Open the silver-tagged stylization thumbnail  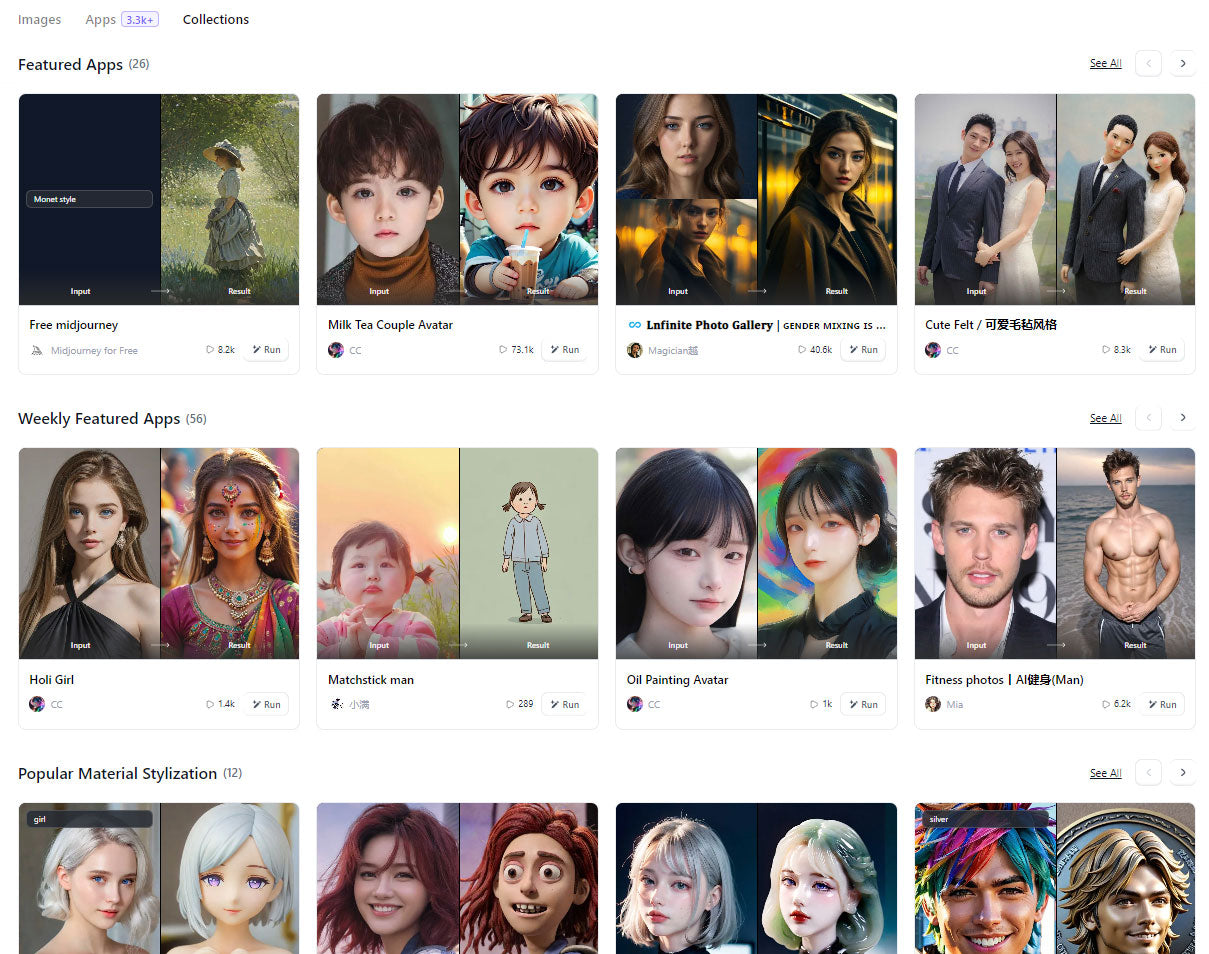point(1055,878)
